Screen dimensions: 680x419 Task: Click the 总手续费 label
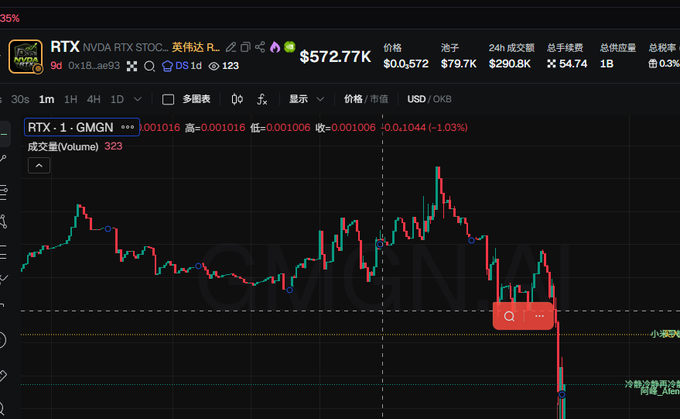565,48
